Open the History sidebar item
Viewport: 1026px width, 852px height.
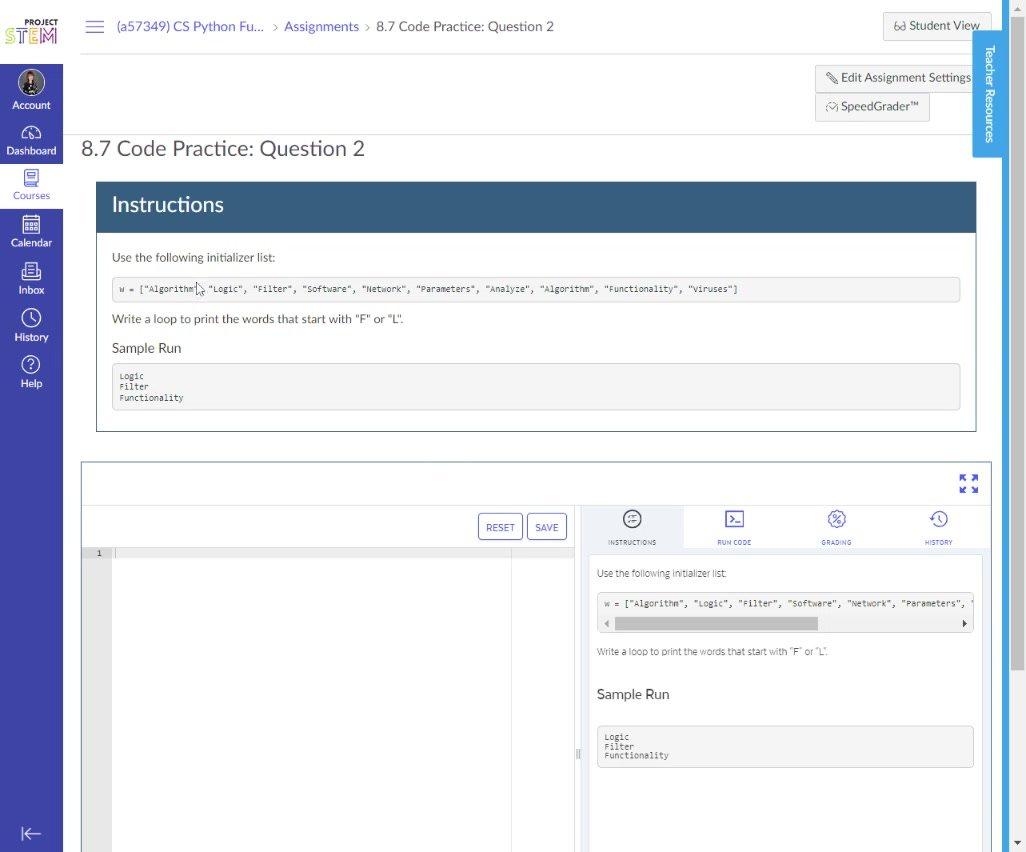click(x=31, y=325)
